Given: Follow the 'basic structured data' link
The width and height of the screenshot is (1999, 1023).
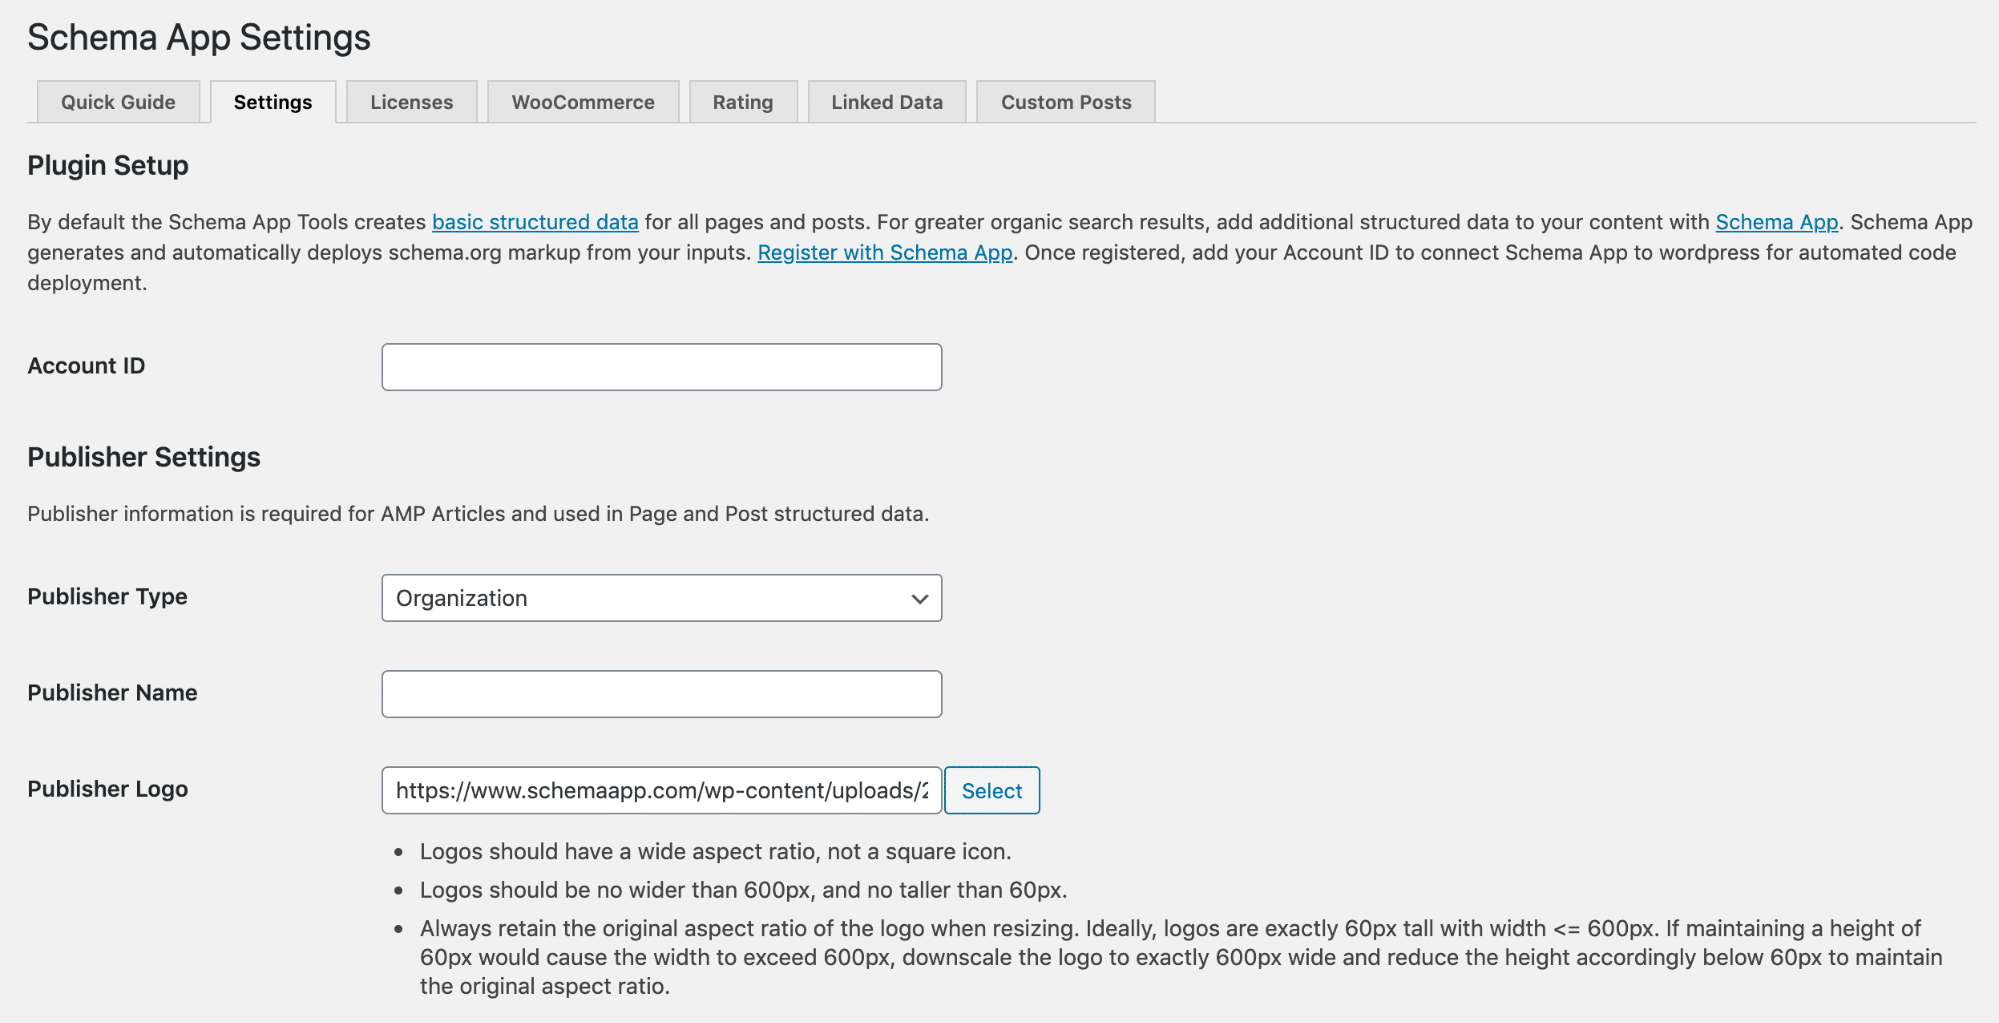Looking at the screenshot, I should point(535,222).
